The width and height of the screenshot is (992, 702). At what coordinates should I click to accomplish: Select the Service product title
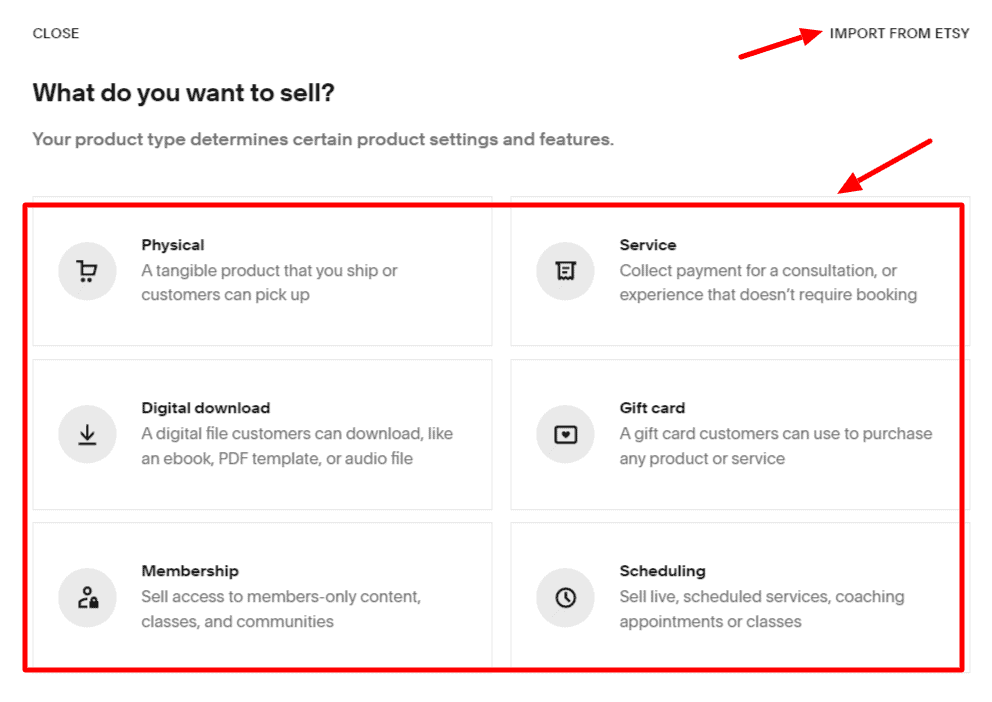(648, 245)
